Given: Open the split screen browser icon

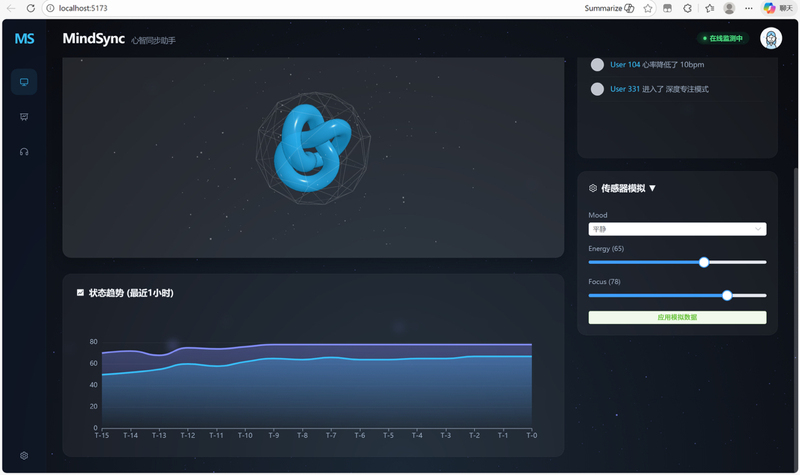Looking at the screenshot, I should tap(667, 8).
